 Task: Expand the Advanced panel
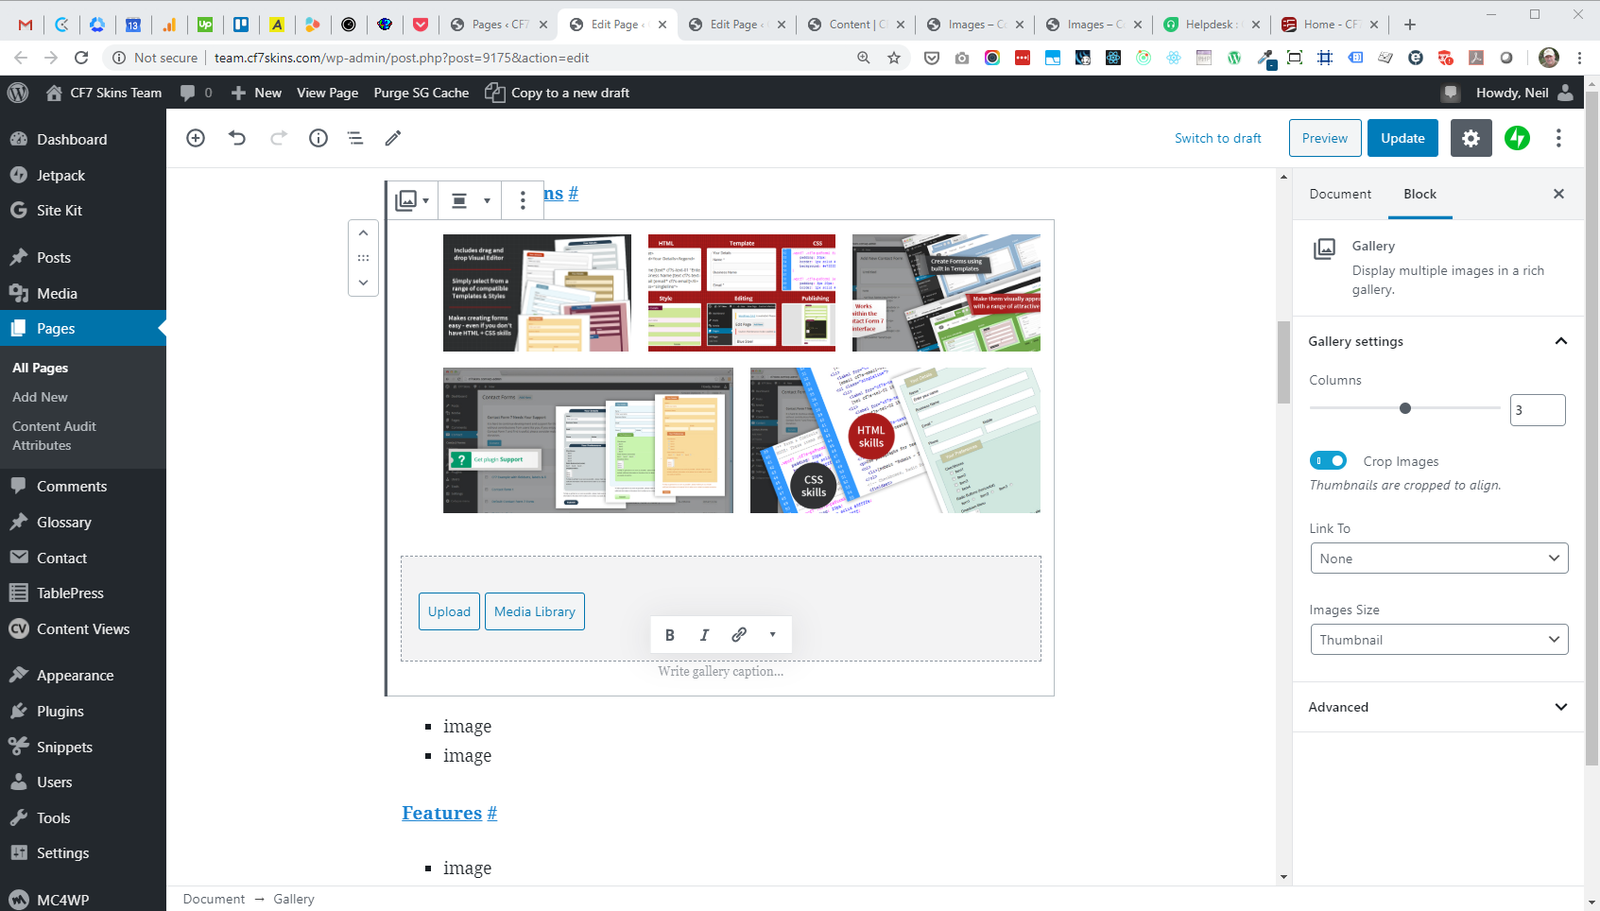pyautogui.click(x=1438, y=707)
